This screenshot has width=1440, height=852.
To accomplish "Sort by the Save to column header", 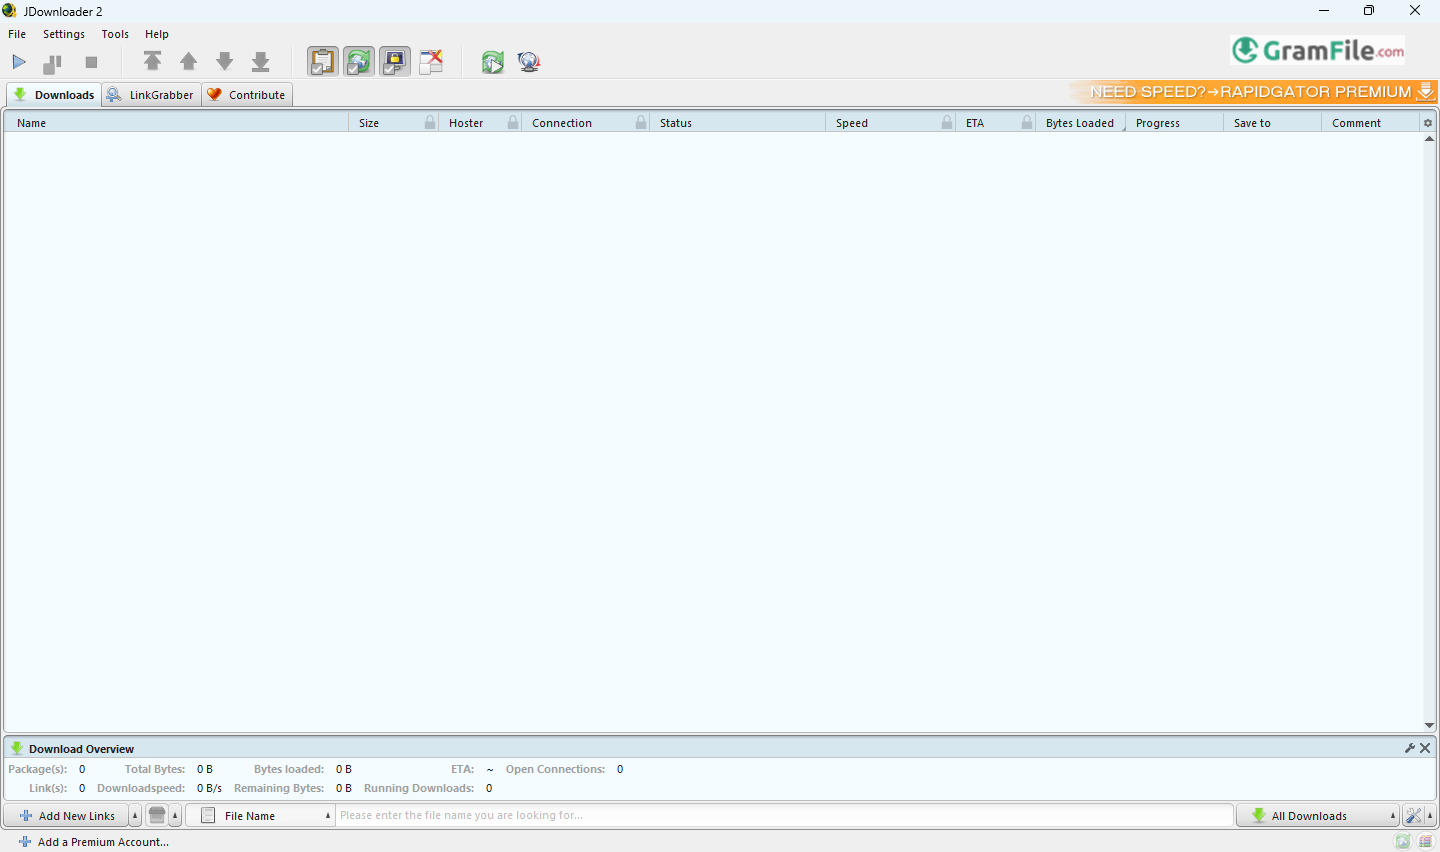I will pyautogui.click(x=1272, y=123).
